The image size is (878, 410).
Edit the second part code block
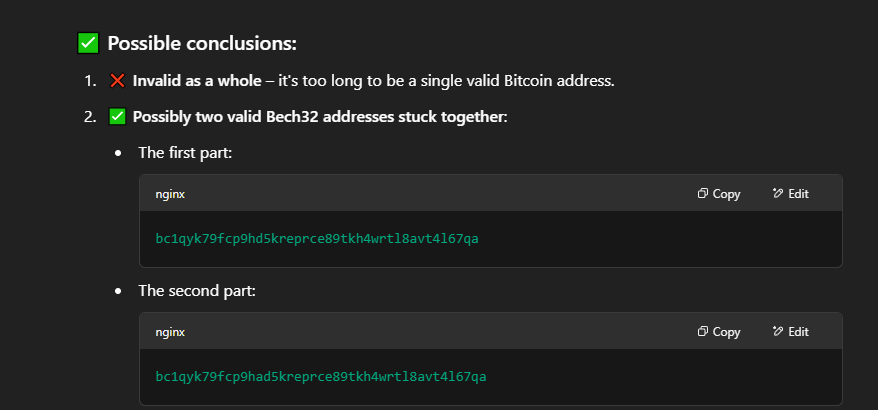(x=790, y=332)
